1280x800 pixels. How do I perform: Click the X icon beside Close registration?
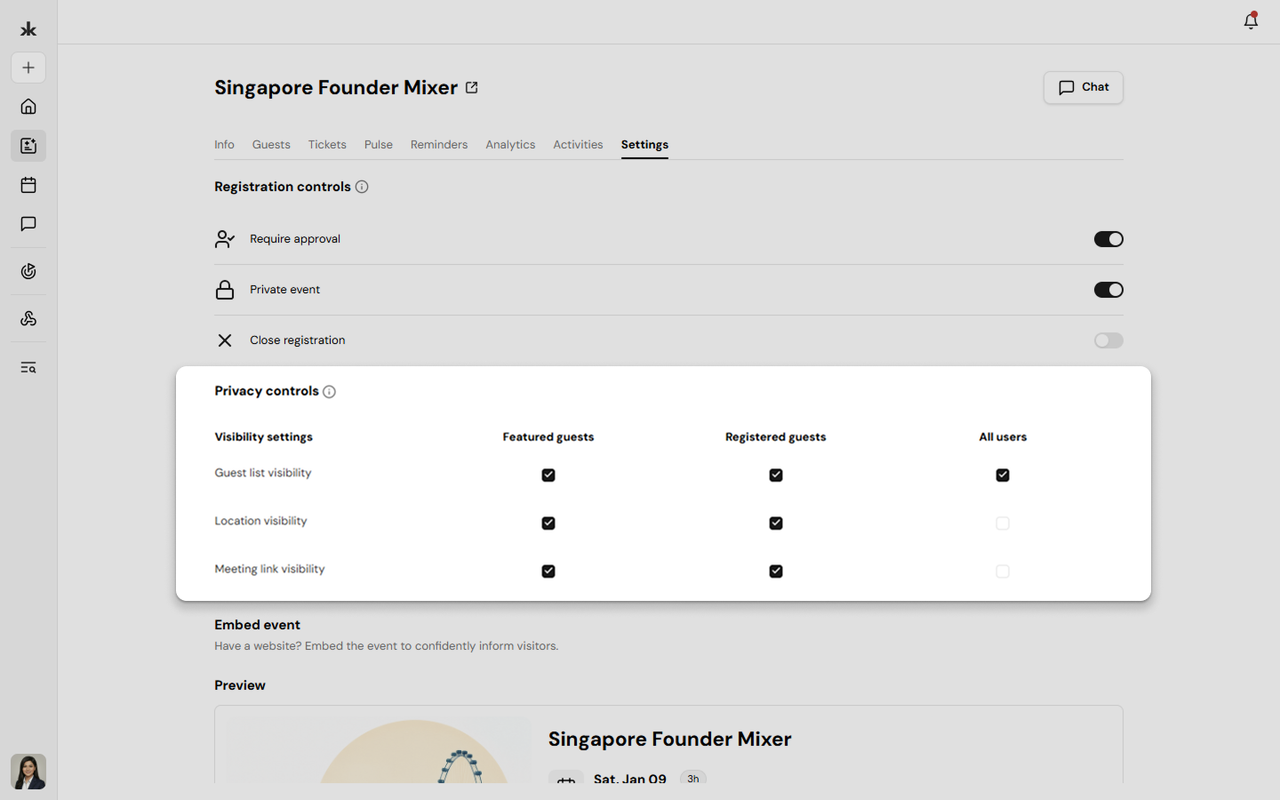click(225, 341)
